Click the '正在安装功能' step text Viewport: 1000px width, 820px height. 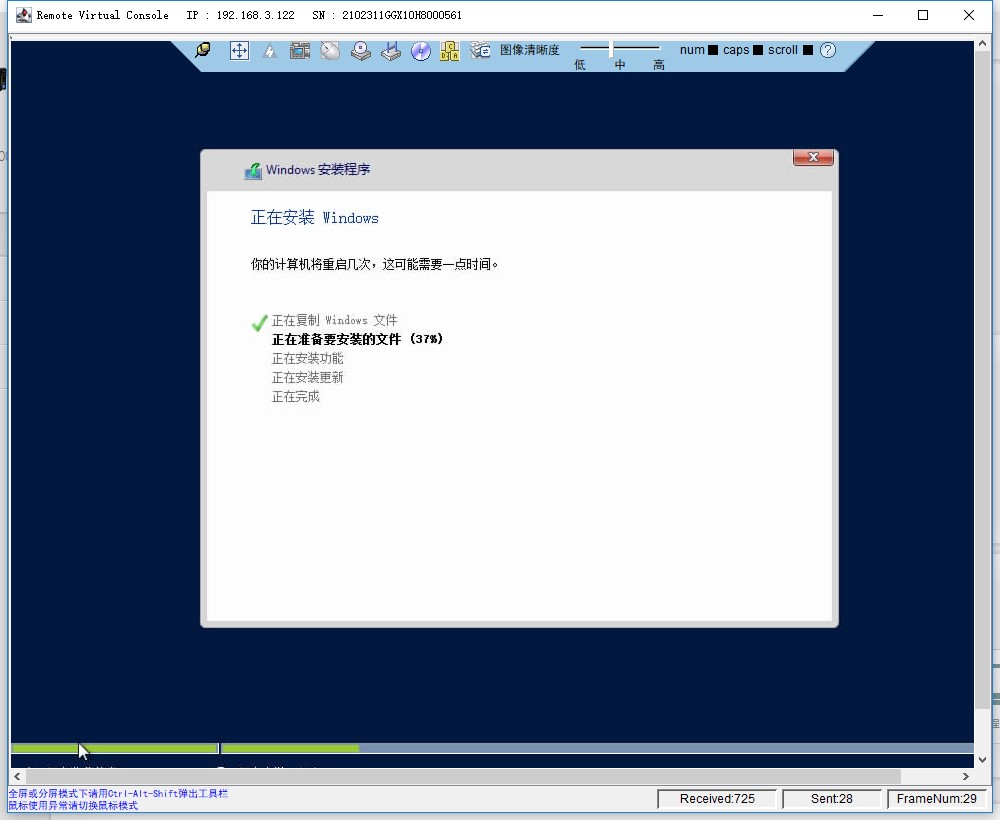[307, 358]
